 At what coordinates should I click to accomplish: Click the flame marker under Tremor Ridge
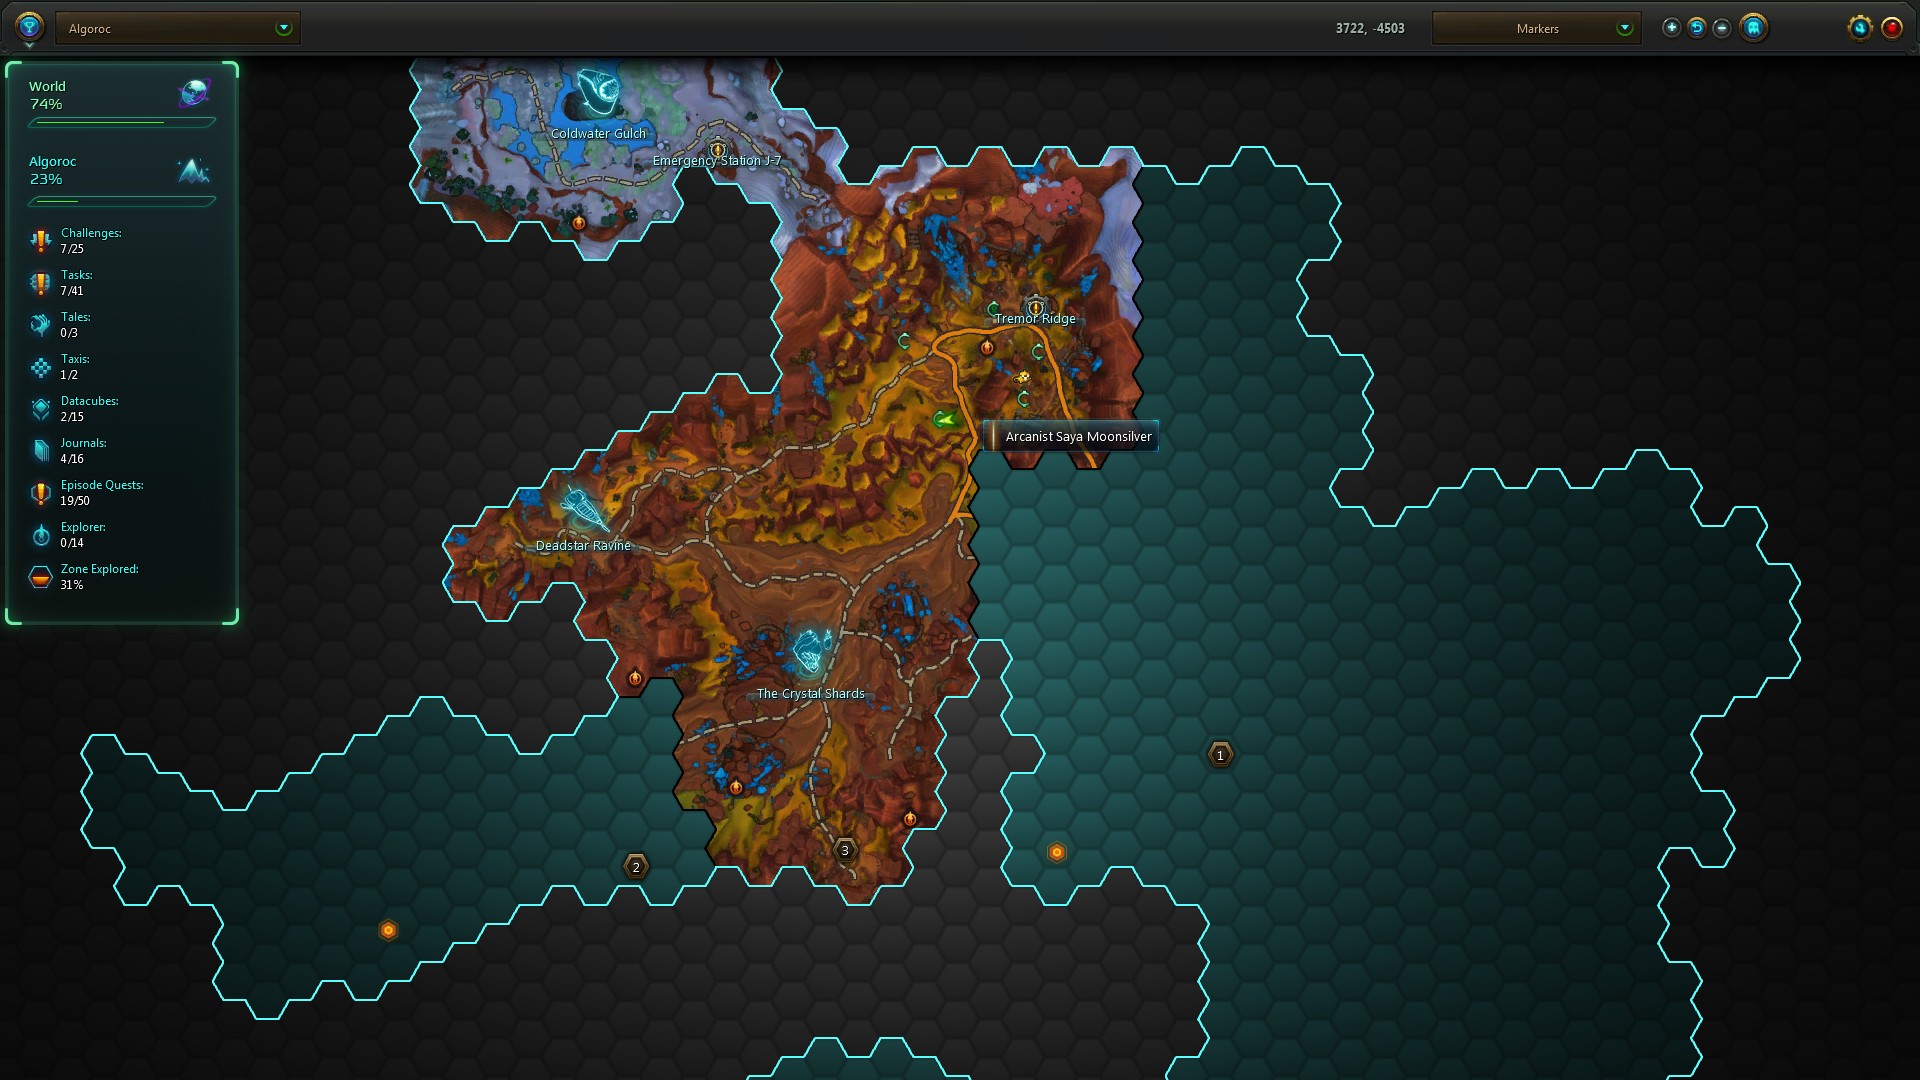tap(987, 347)
